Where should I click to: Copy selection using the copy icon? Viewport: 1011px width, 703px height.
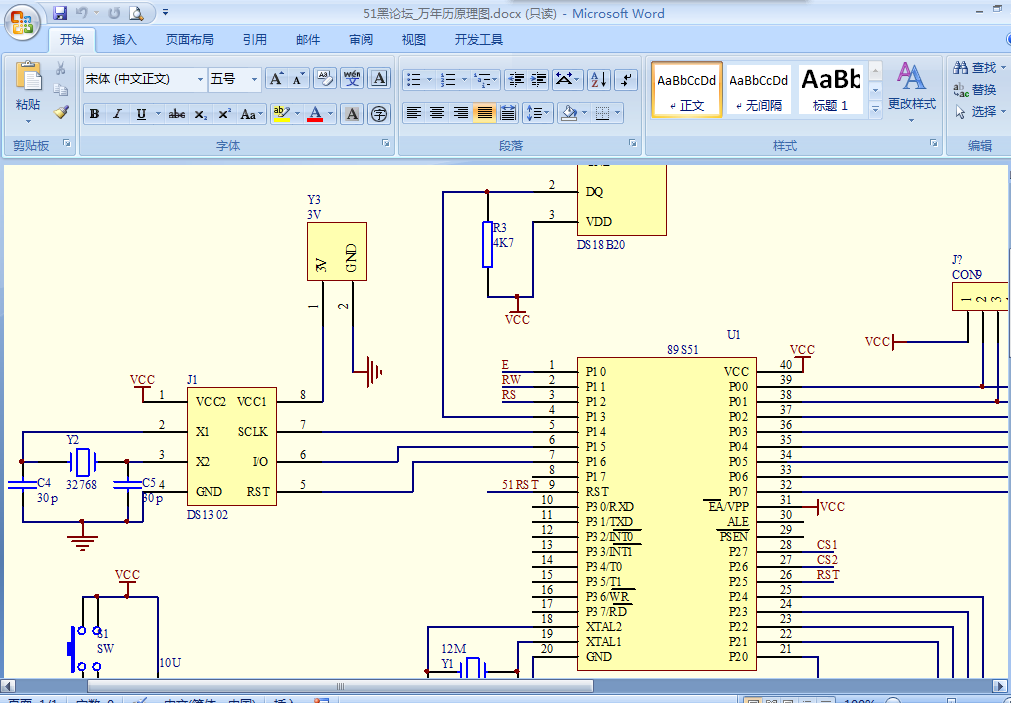click(61, 90)
